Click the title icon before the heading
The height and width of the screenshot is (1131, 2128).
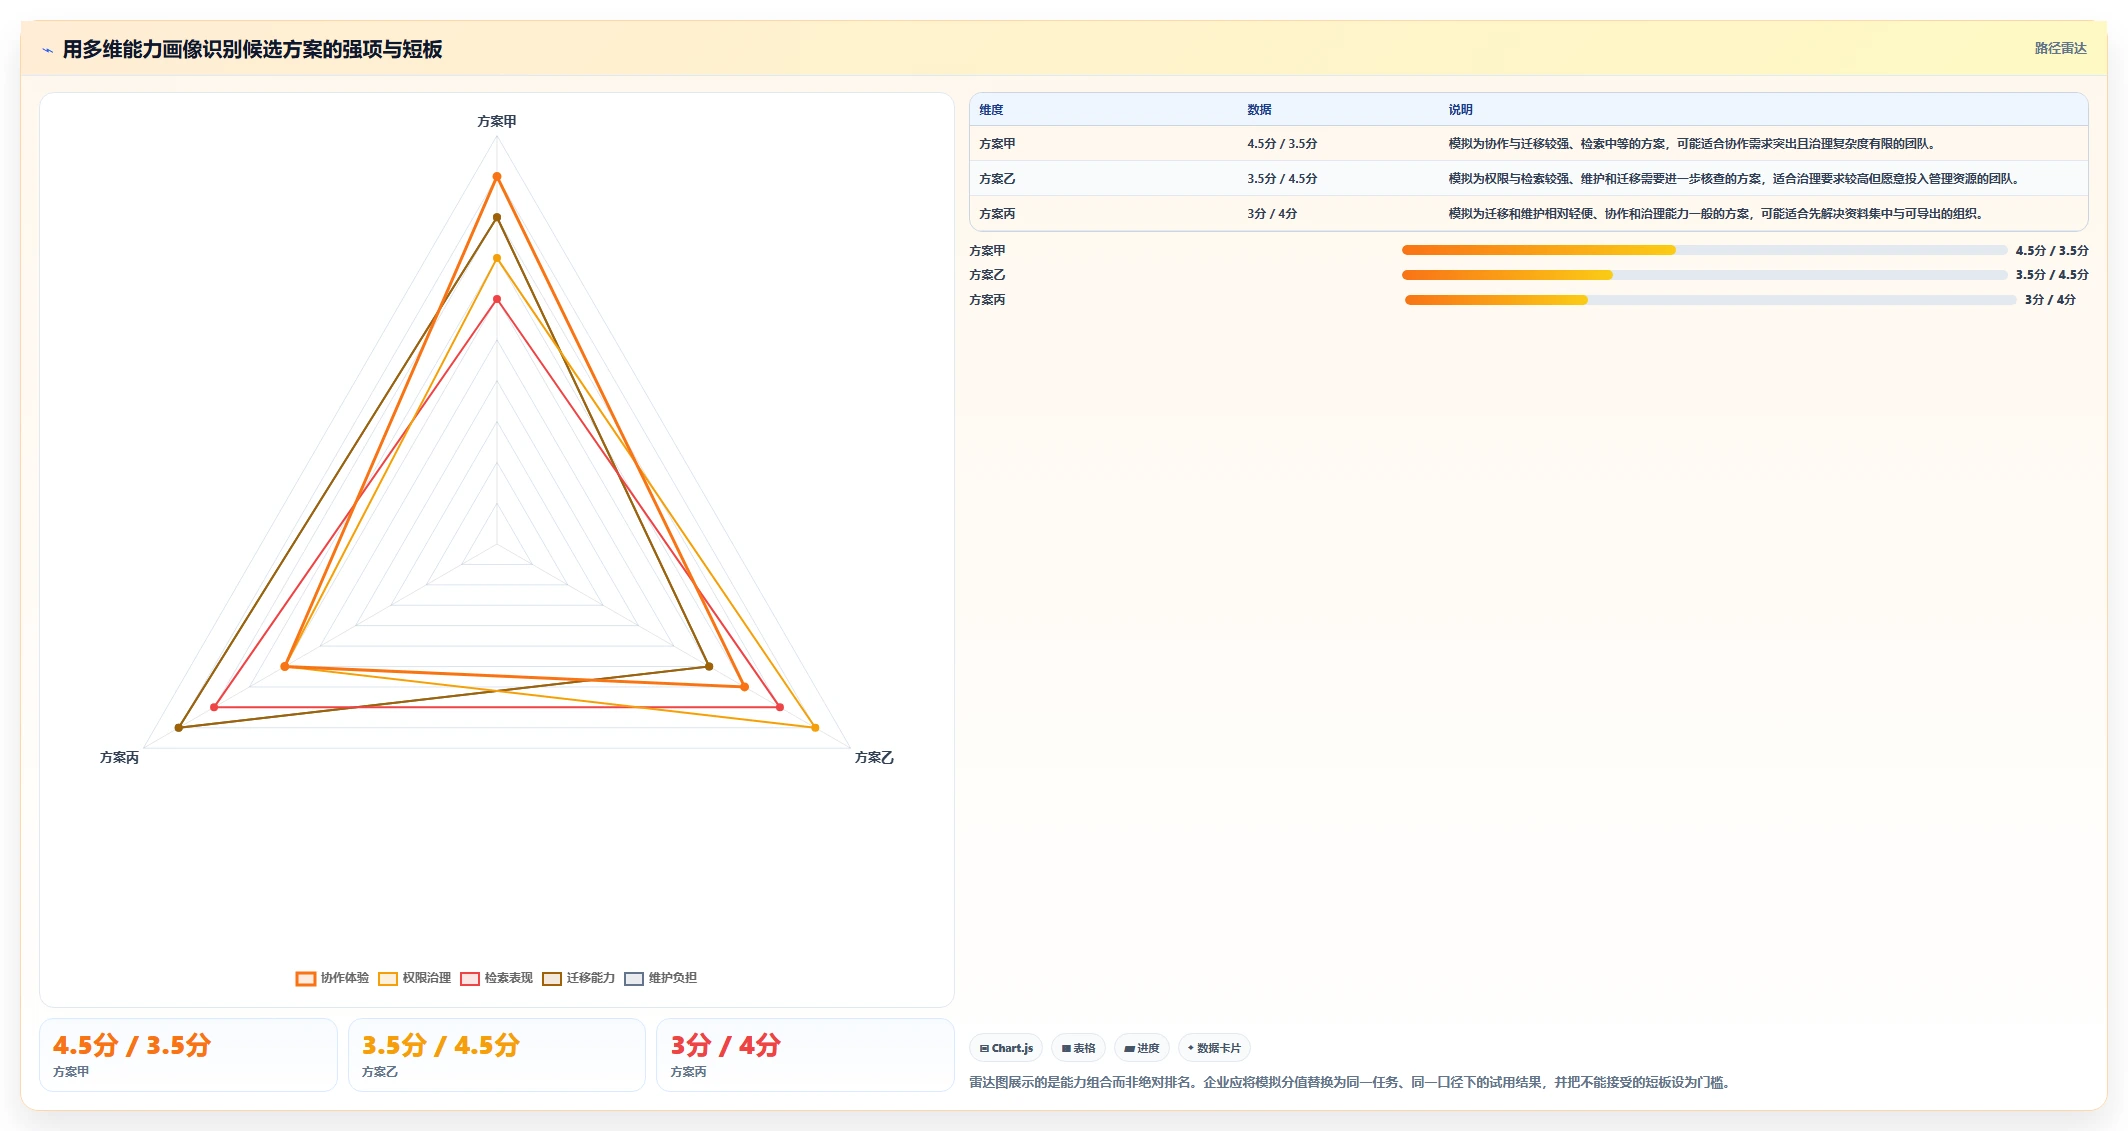click(x=47, y=50)
